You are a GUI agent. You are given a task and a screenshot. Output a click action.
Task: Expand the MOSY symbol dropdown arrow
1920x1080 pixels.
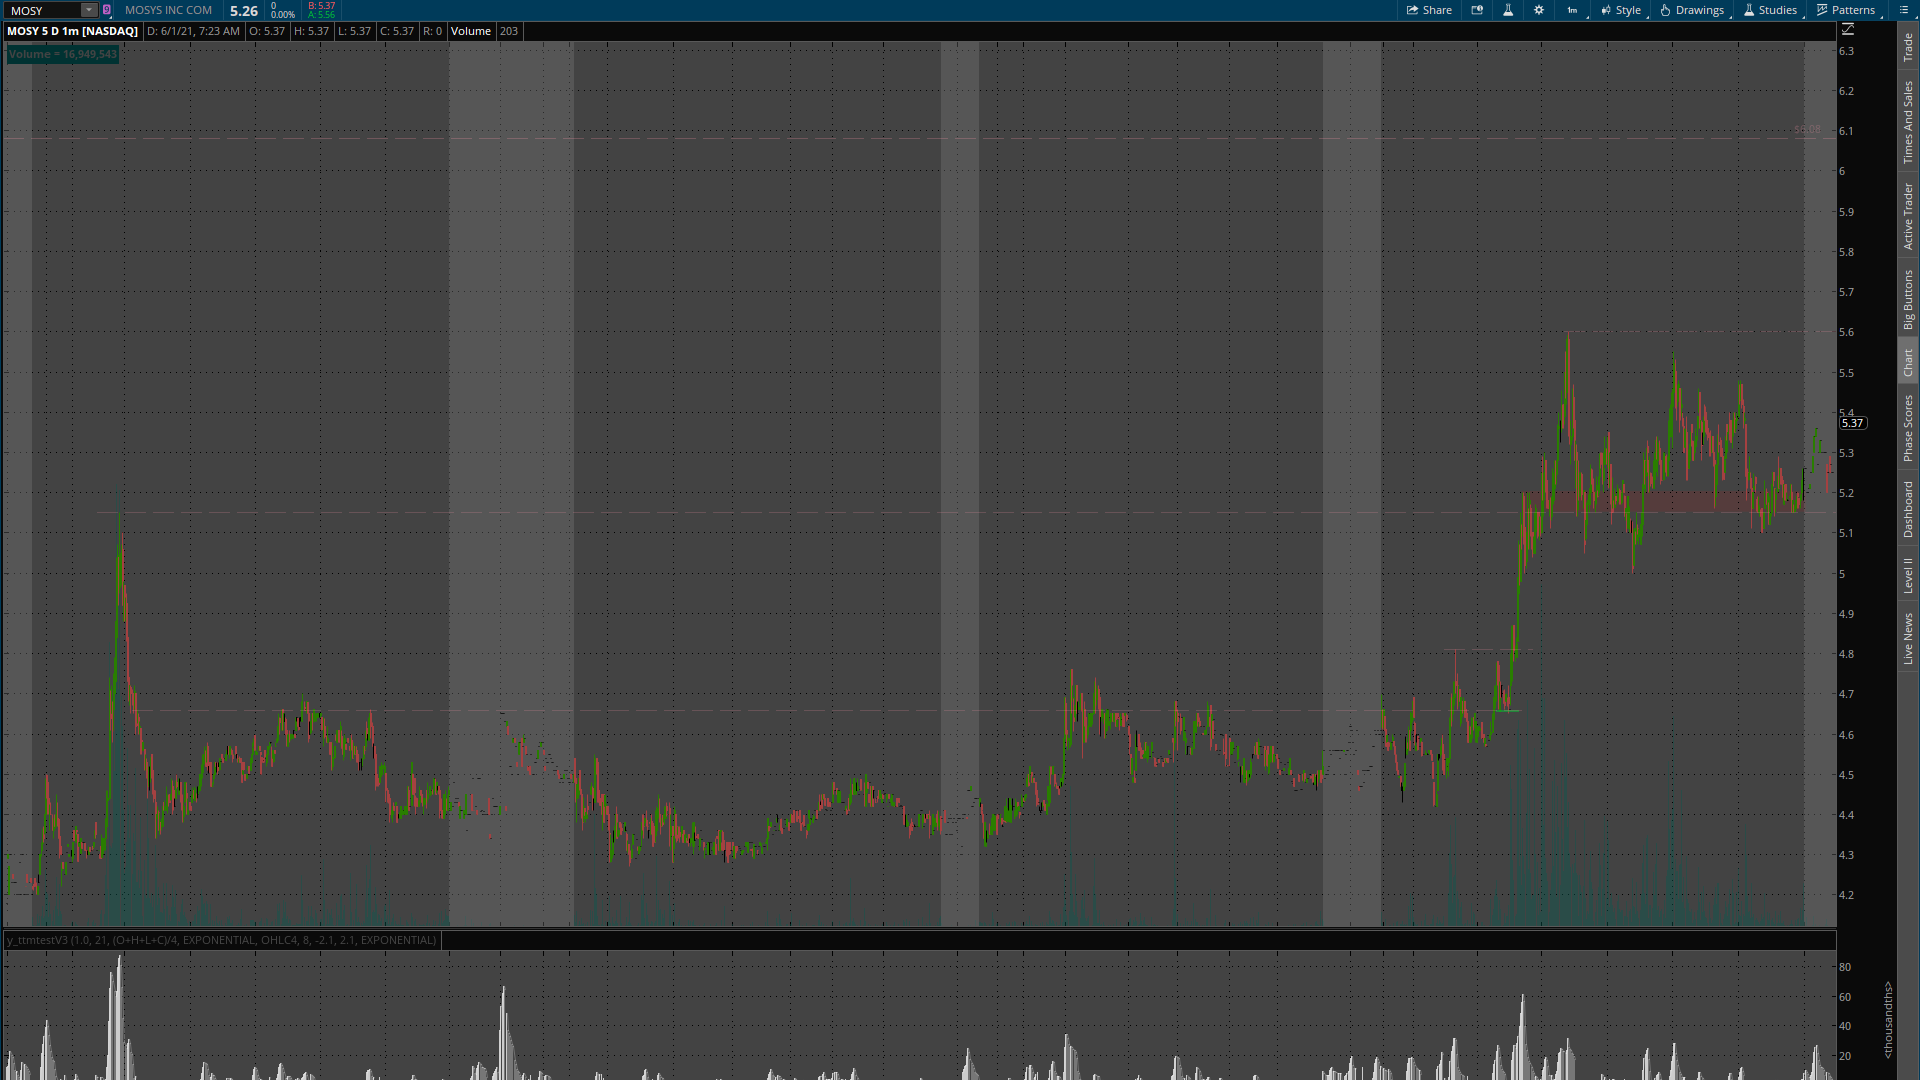click(89, 10)
